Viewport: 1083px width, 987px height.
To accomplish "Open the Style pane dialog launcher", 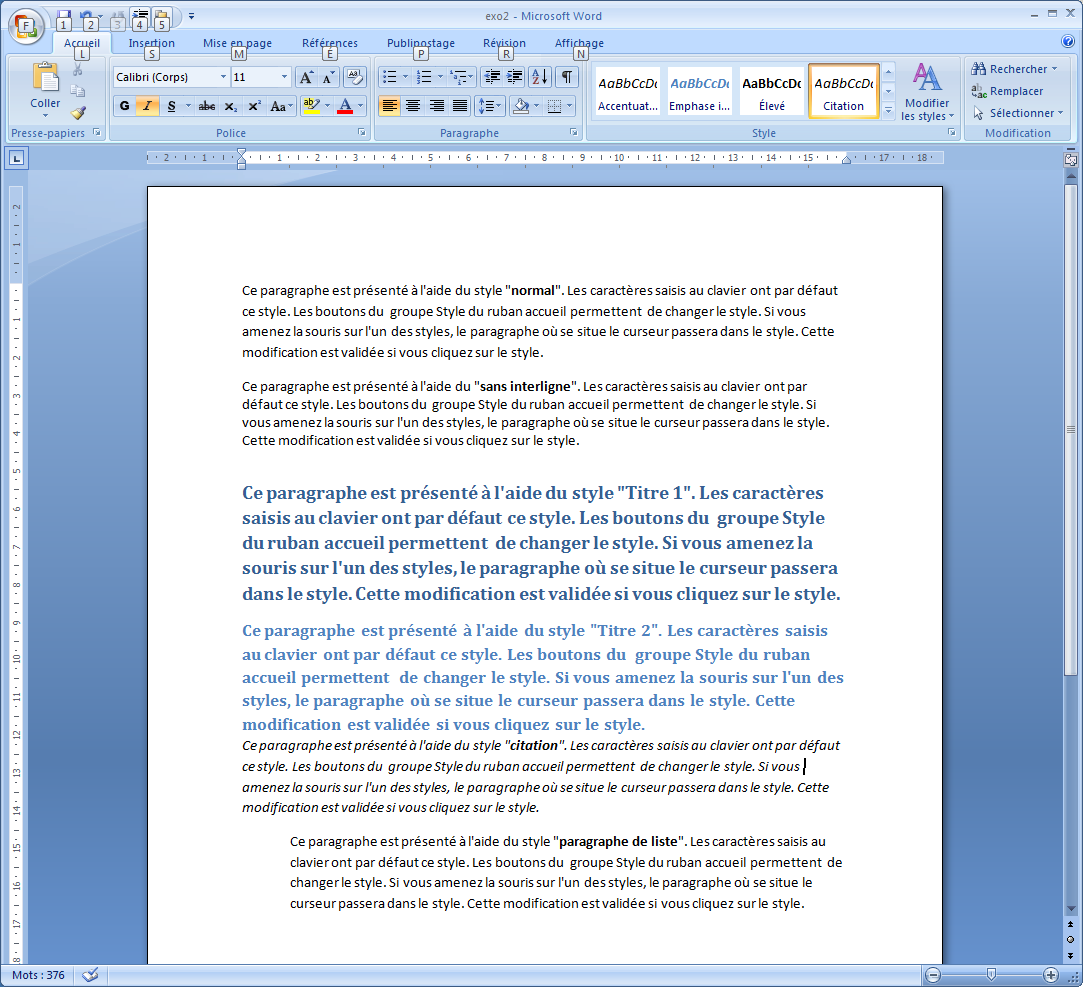I will [952, 132].
